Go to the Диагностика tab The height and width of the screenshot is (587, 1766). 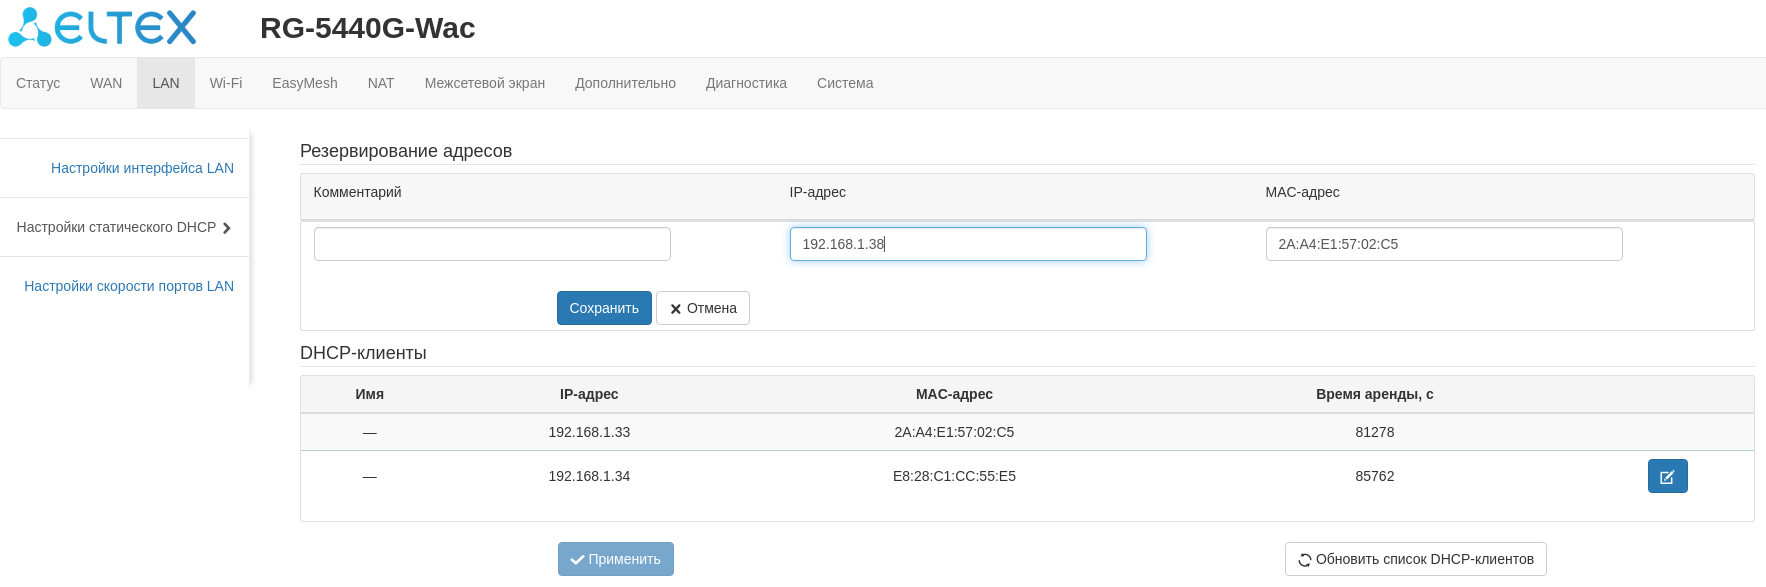tap(746, 83)
